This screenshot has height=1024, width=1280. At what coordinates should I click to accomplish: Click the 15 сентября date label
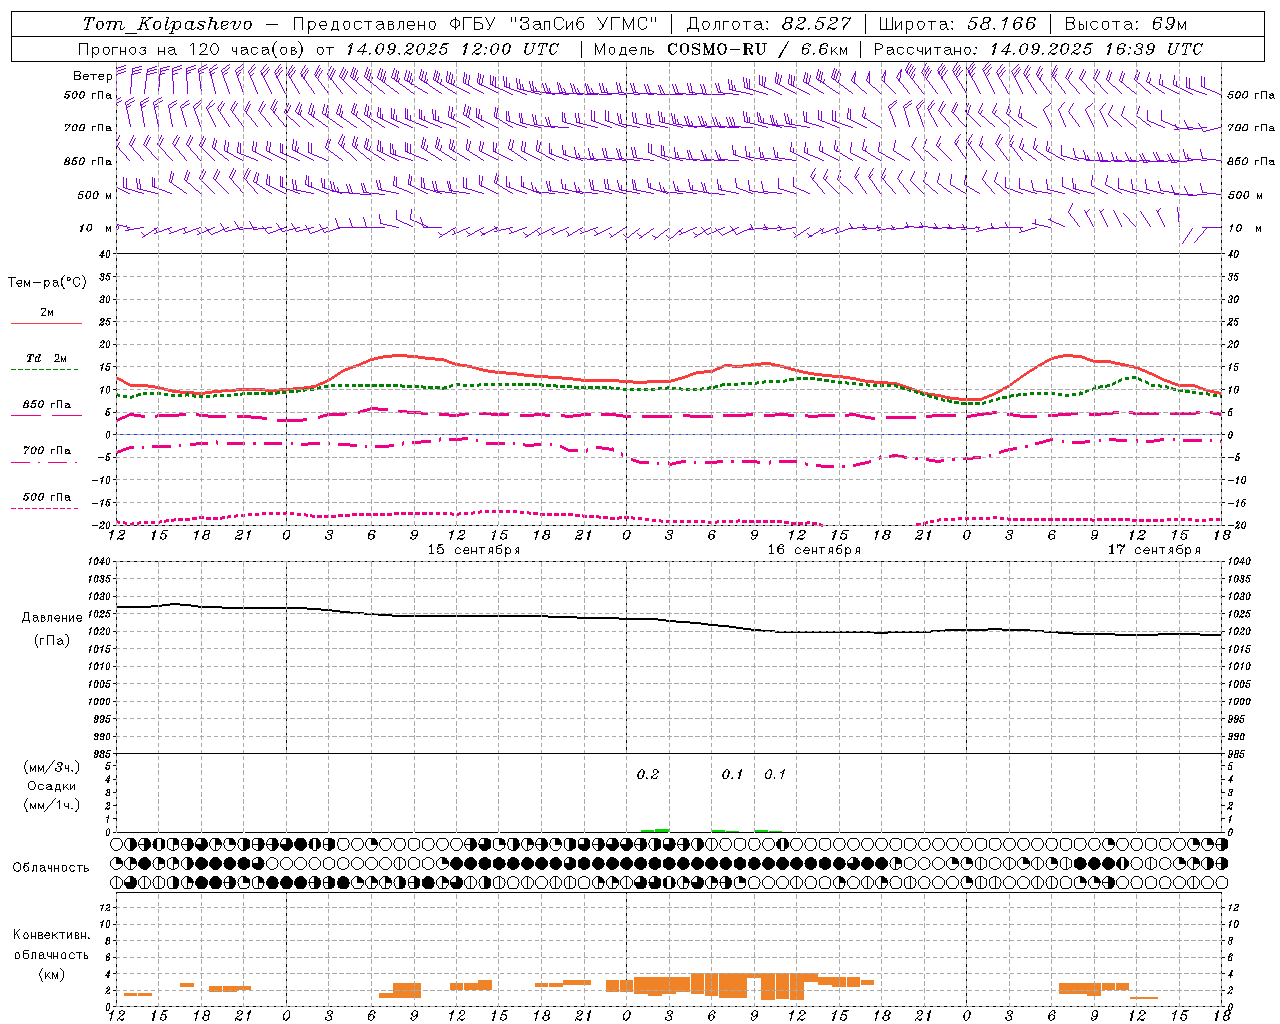point(474,550)
